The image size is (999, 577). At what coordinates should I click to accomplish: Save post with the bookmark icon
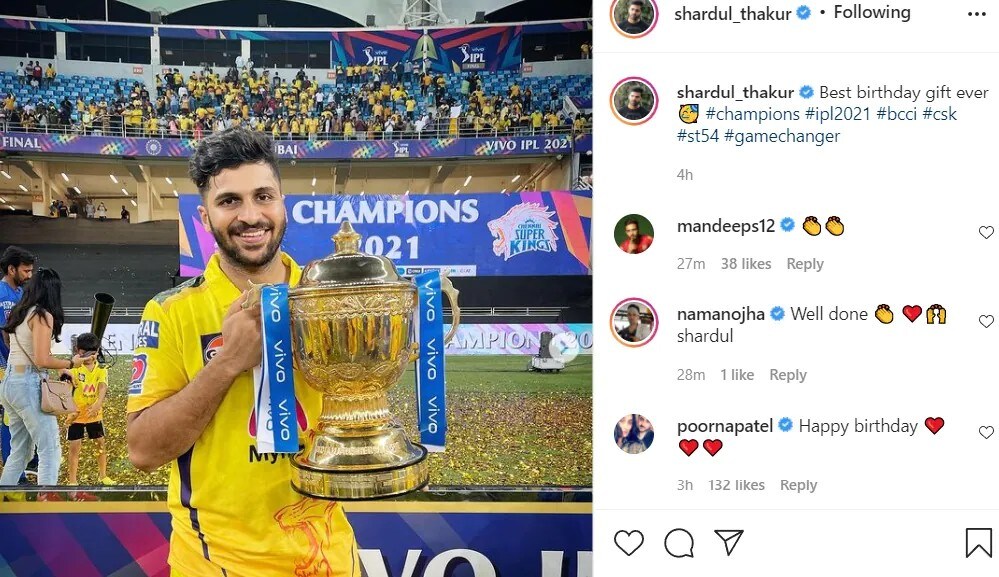tap(978, 543)
